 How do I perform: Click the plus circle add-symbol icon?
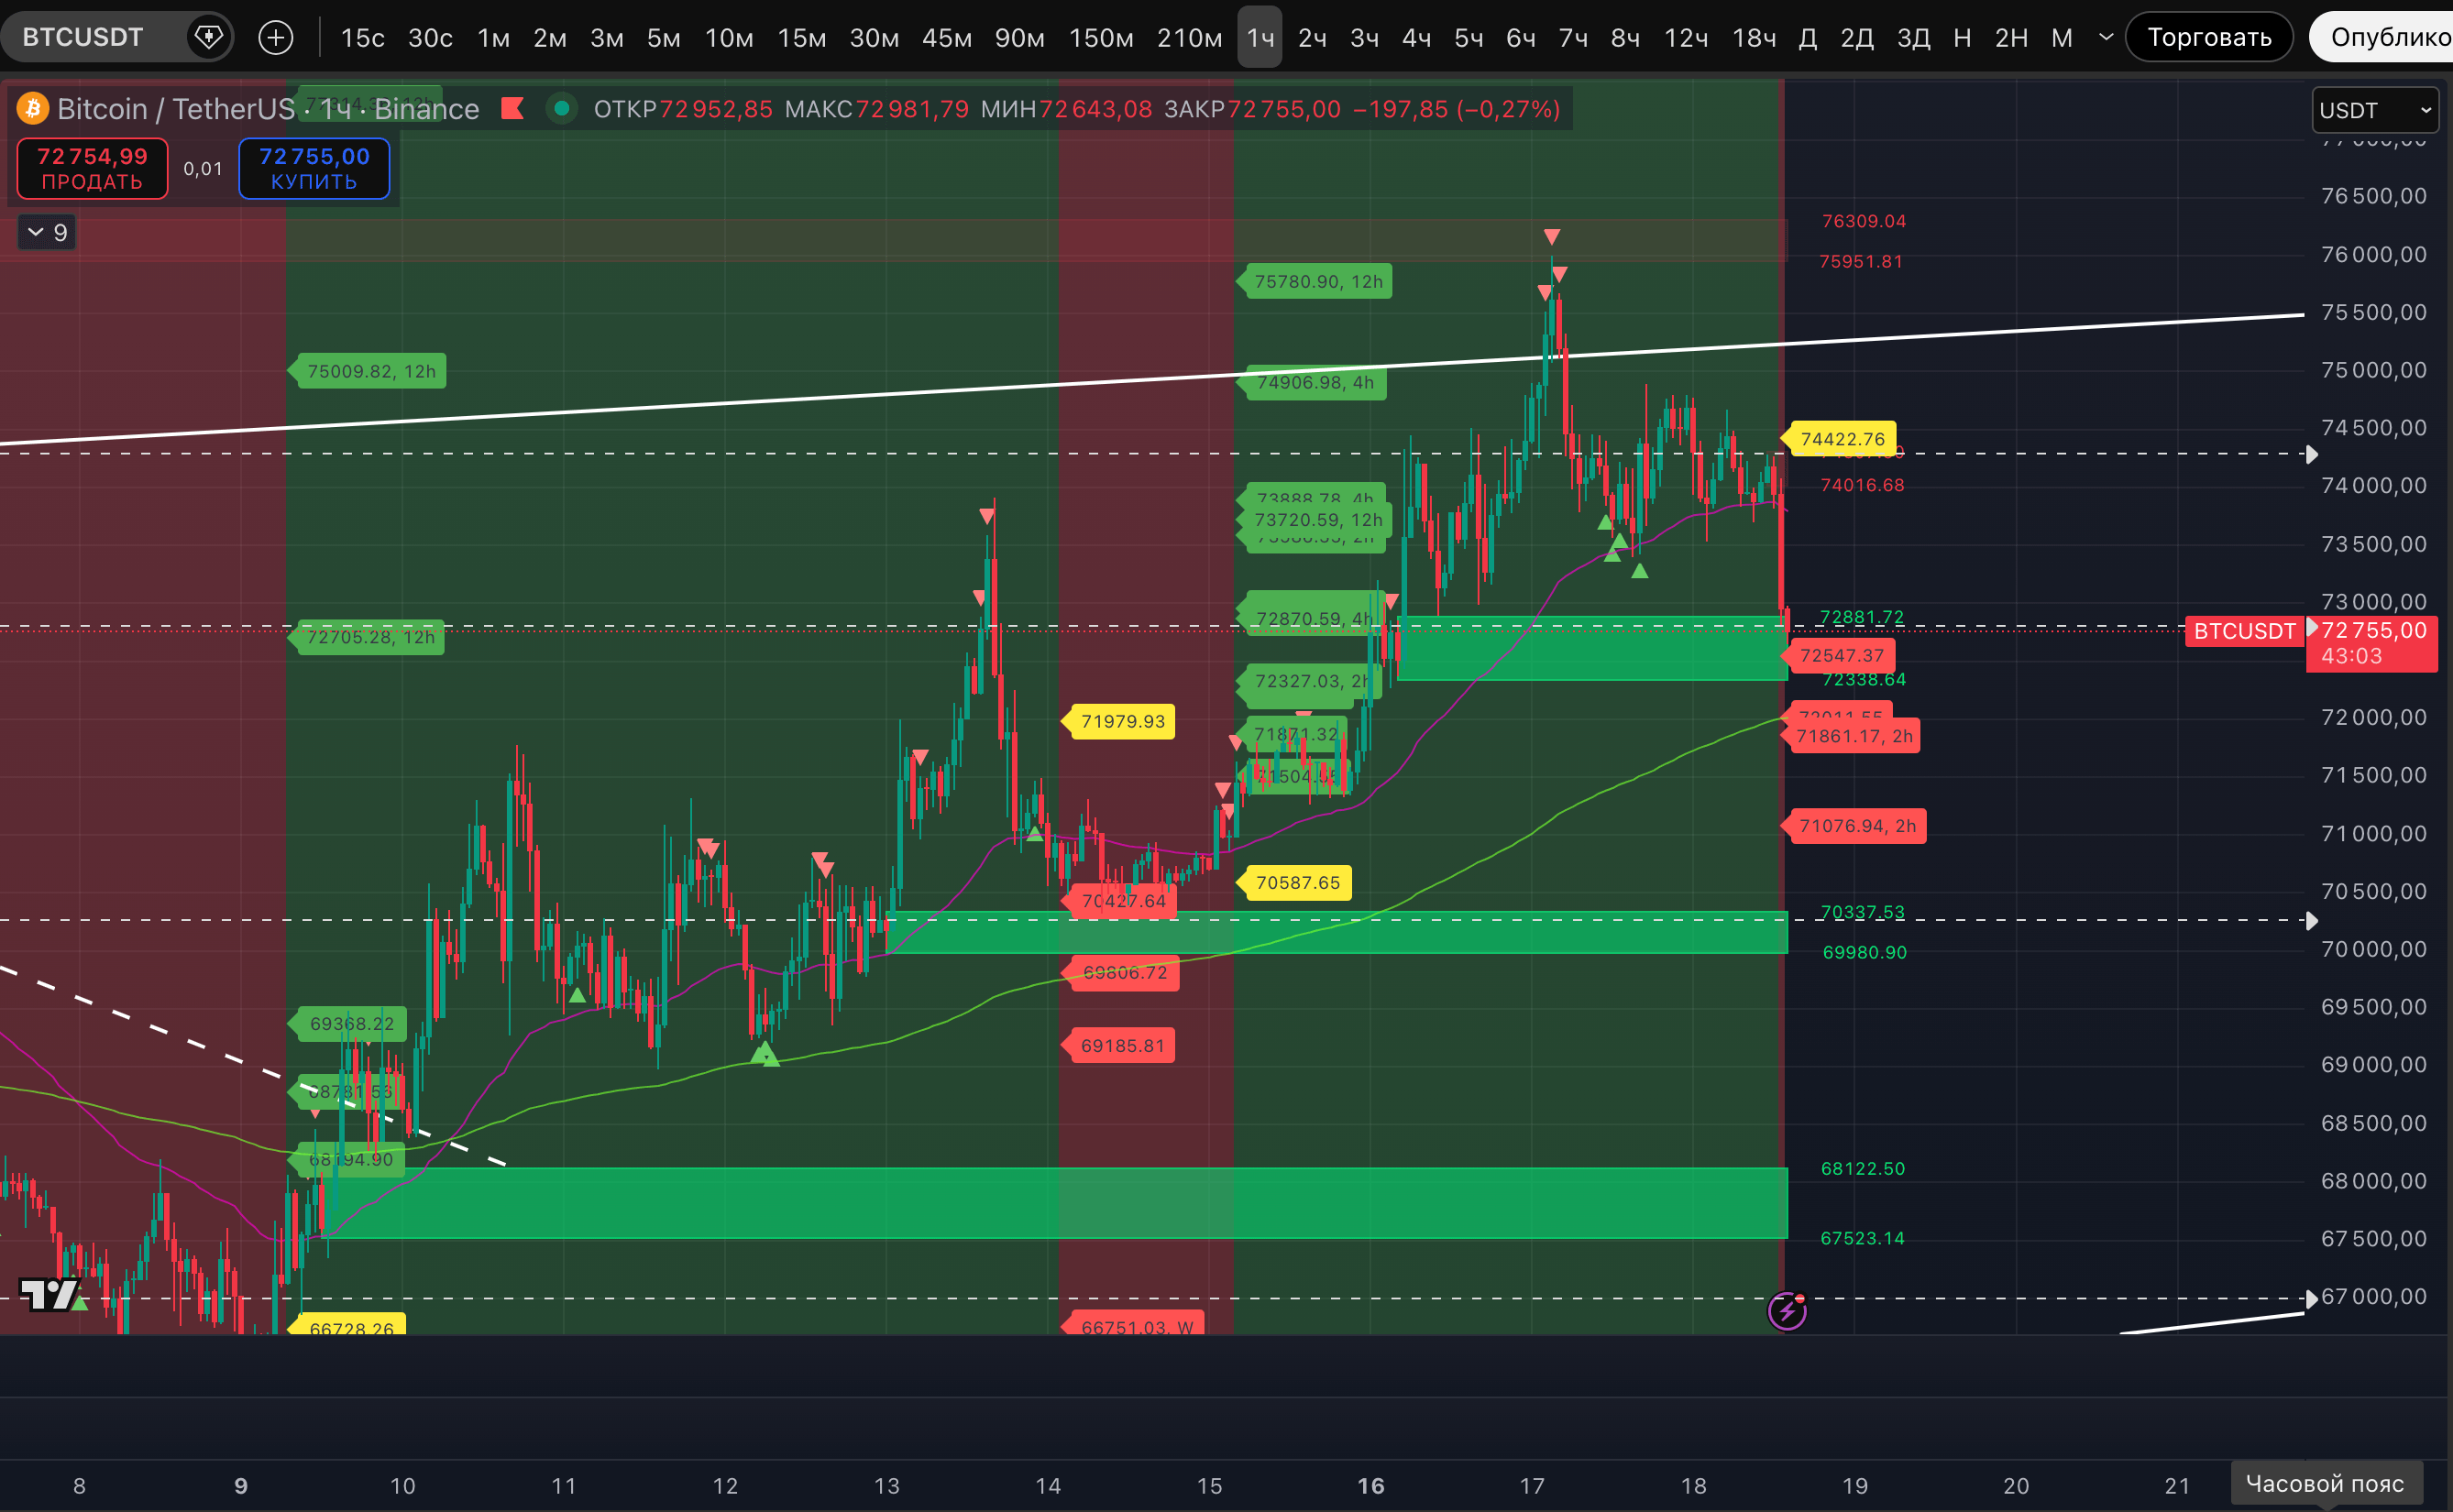pos(275,38)
